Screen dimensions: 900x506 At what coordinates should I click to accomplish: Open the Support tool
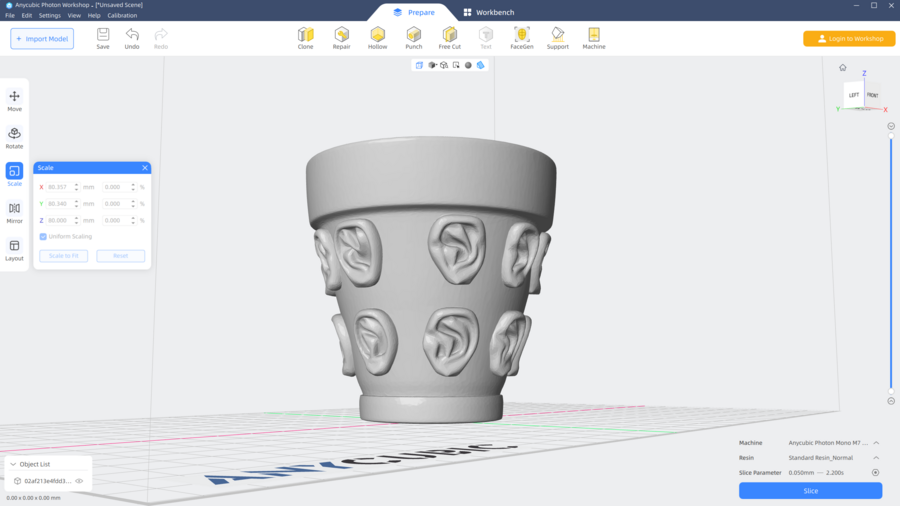point(557,38)
